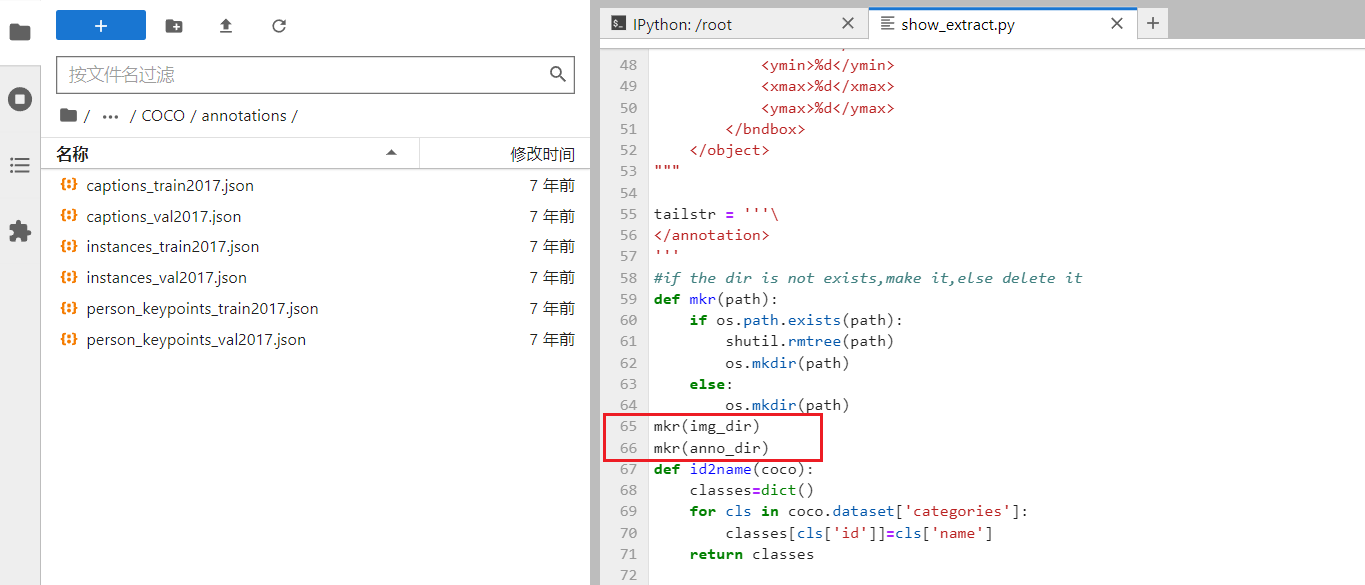Click the blue + new launcher button

100,24
